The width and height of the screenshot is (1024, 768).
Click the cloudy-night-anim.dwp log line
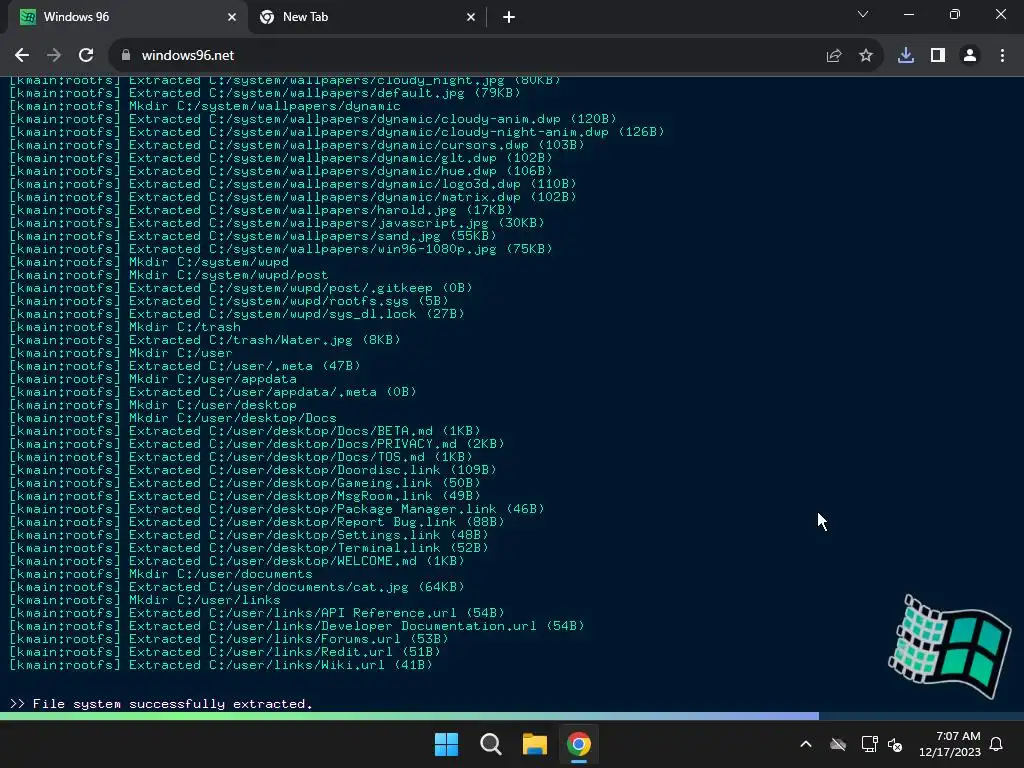point(337,132)
